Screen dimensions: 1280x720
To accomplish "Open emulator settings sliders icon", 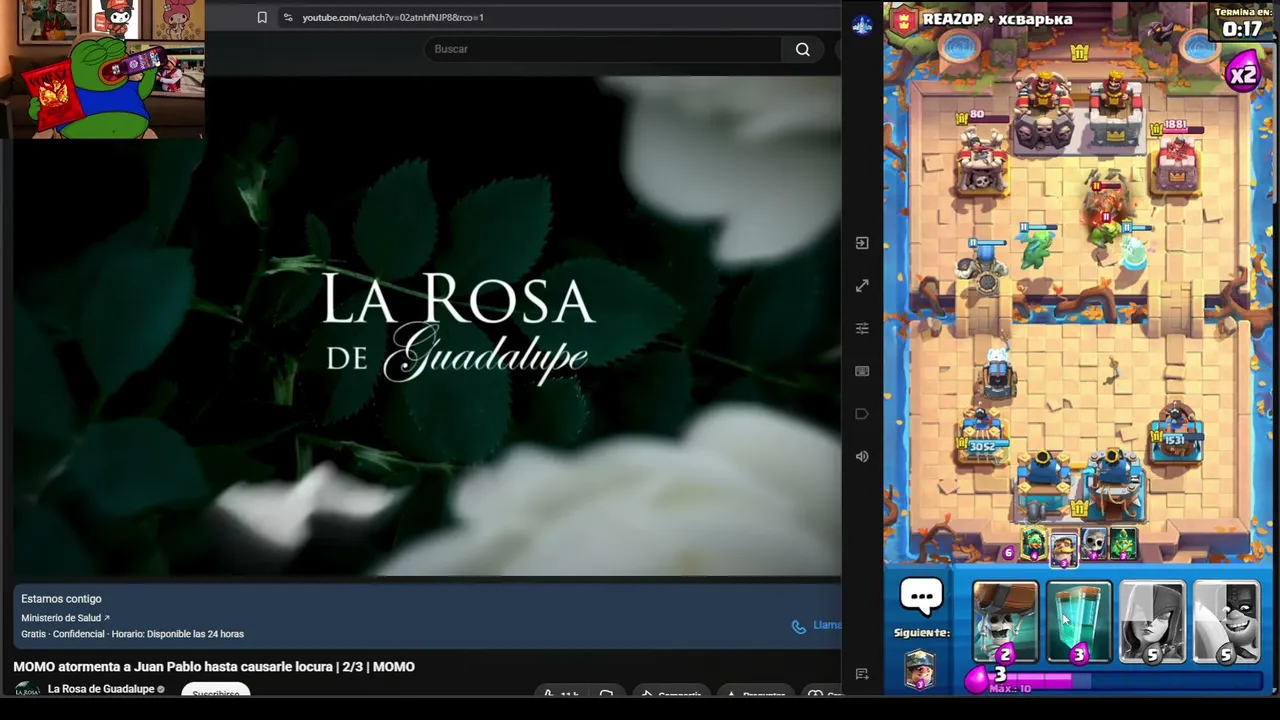I will pyautogui.click(x=862, y=328).
